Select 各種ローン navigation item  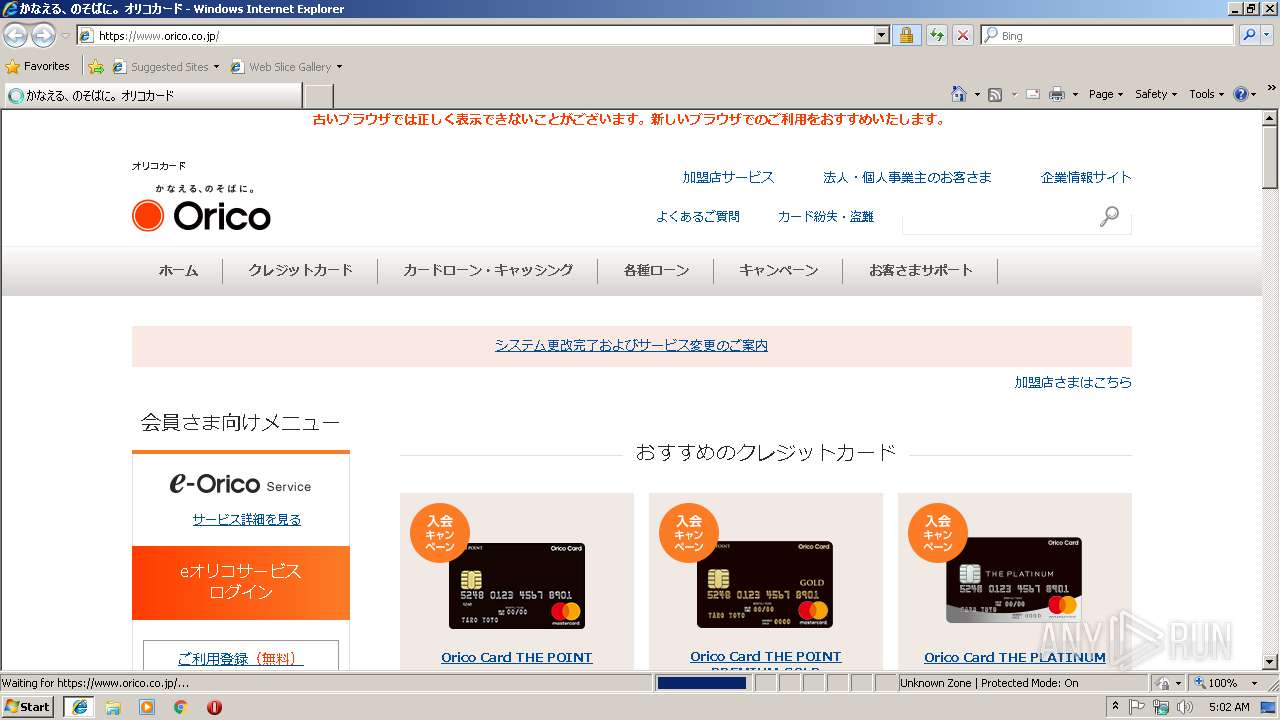coord(656,270)
